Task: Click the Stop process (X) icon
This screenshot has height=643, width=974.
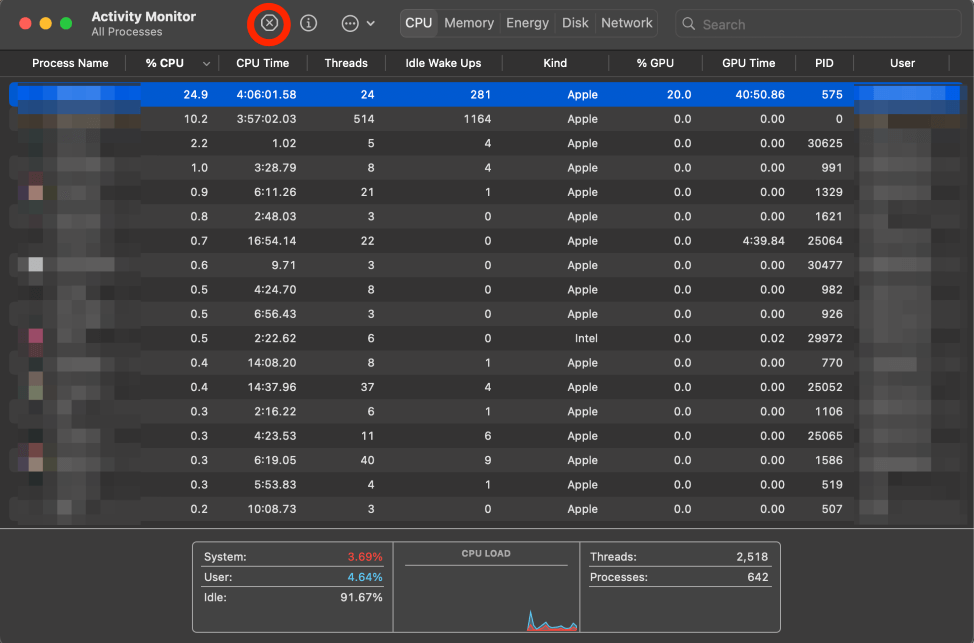Action: point(269,23)
